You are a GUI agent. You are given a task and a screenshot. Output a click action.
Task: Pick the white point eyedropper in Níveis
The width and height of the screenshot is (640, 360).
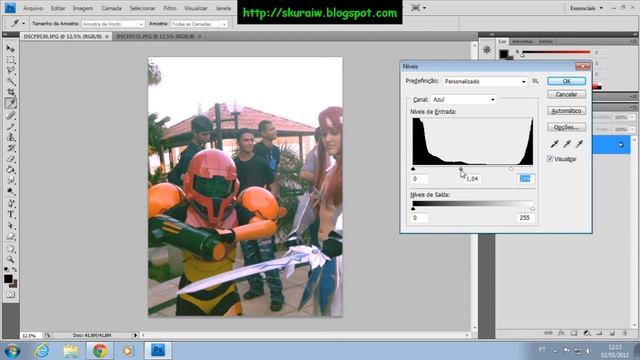tap(580, 144)
